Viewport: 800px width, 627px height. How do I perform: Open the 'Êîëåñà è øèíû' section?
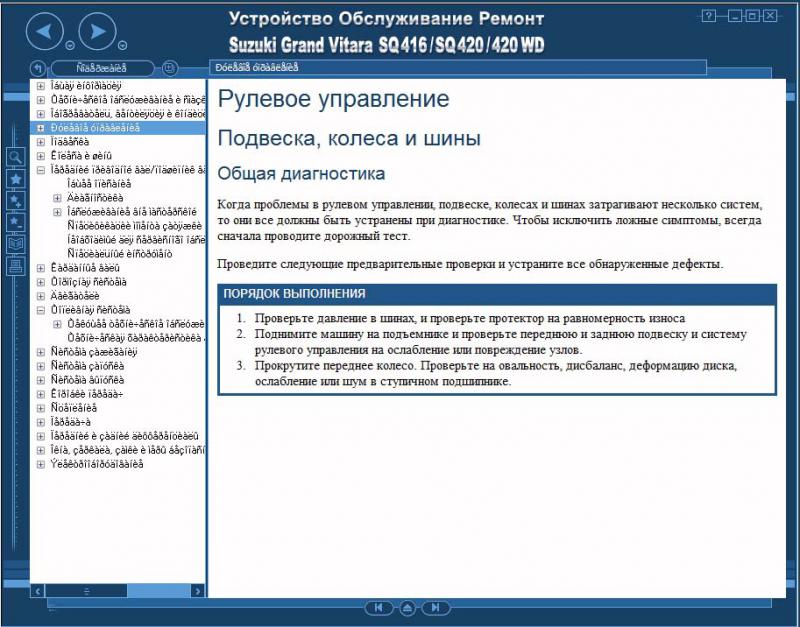pyautogui.click(x=81, y=156)
